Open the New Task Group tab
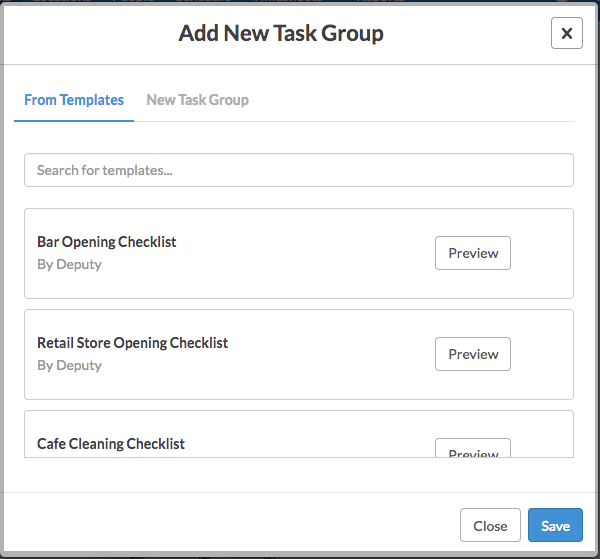600x559 pixels. click(x=197, y=100)
